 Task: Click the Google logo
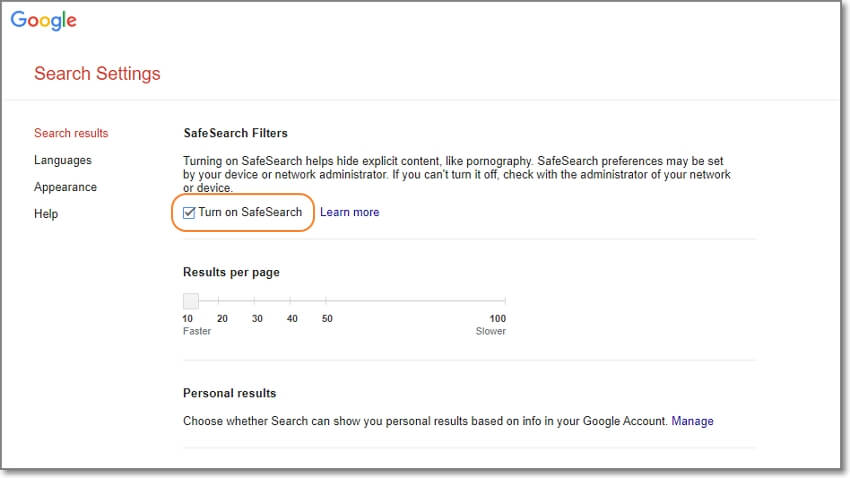[x=44, y=21]
